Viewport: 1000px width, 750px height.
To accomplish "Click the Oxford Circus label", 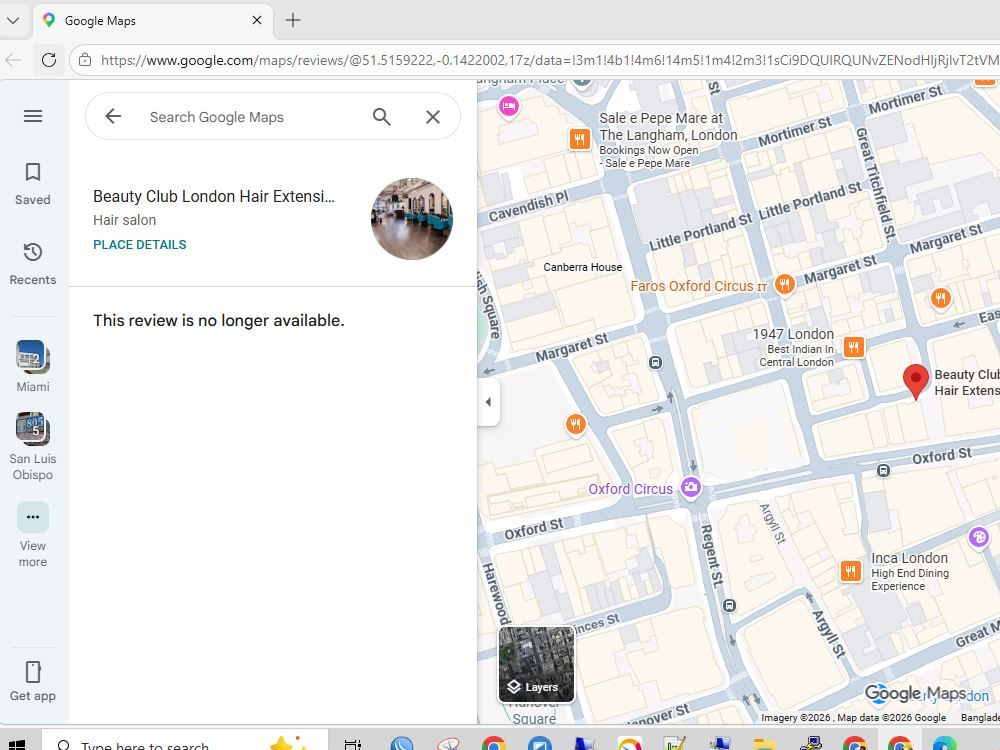I will pyautogui.click(x=630, y=489).
